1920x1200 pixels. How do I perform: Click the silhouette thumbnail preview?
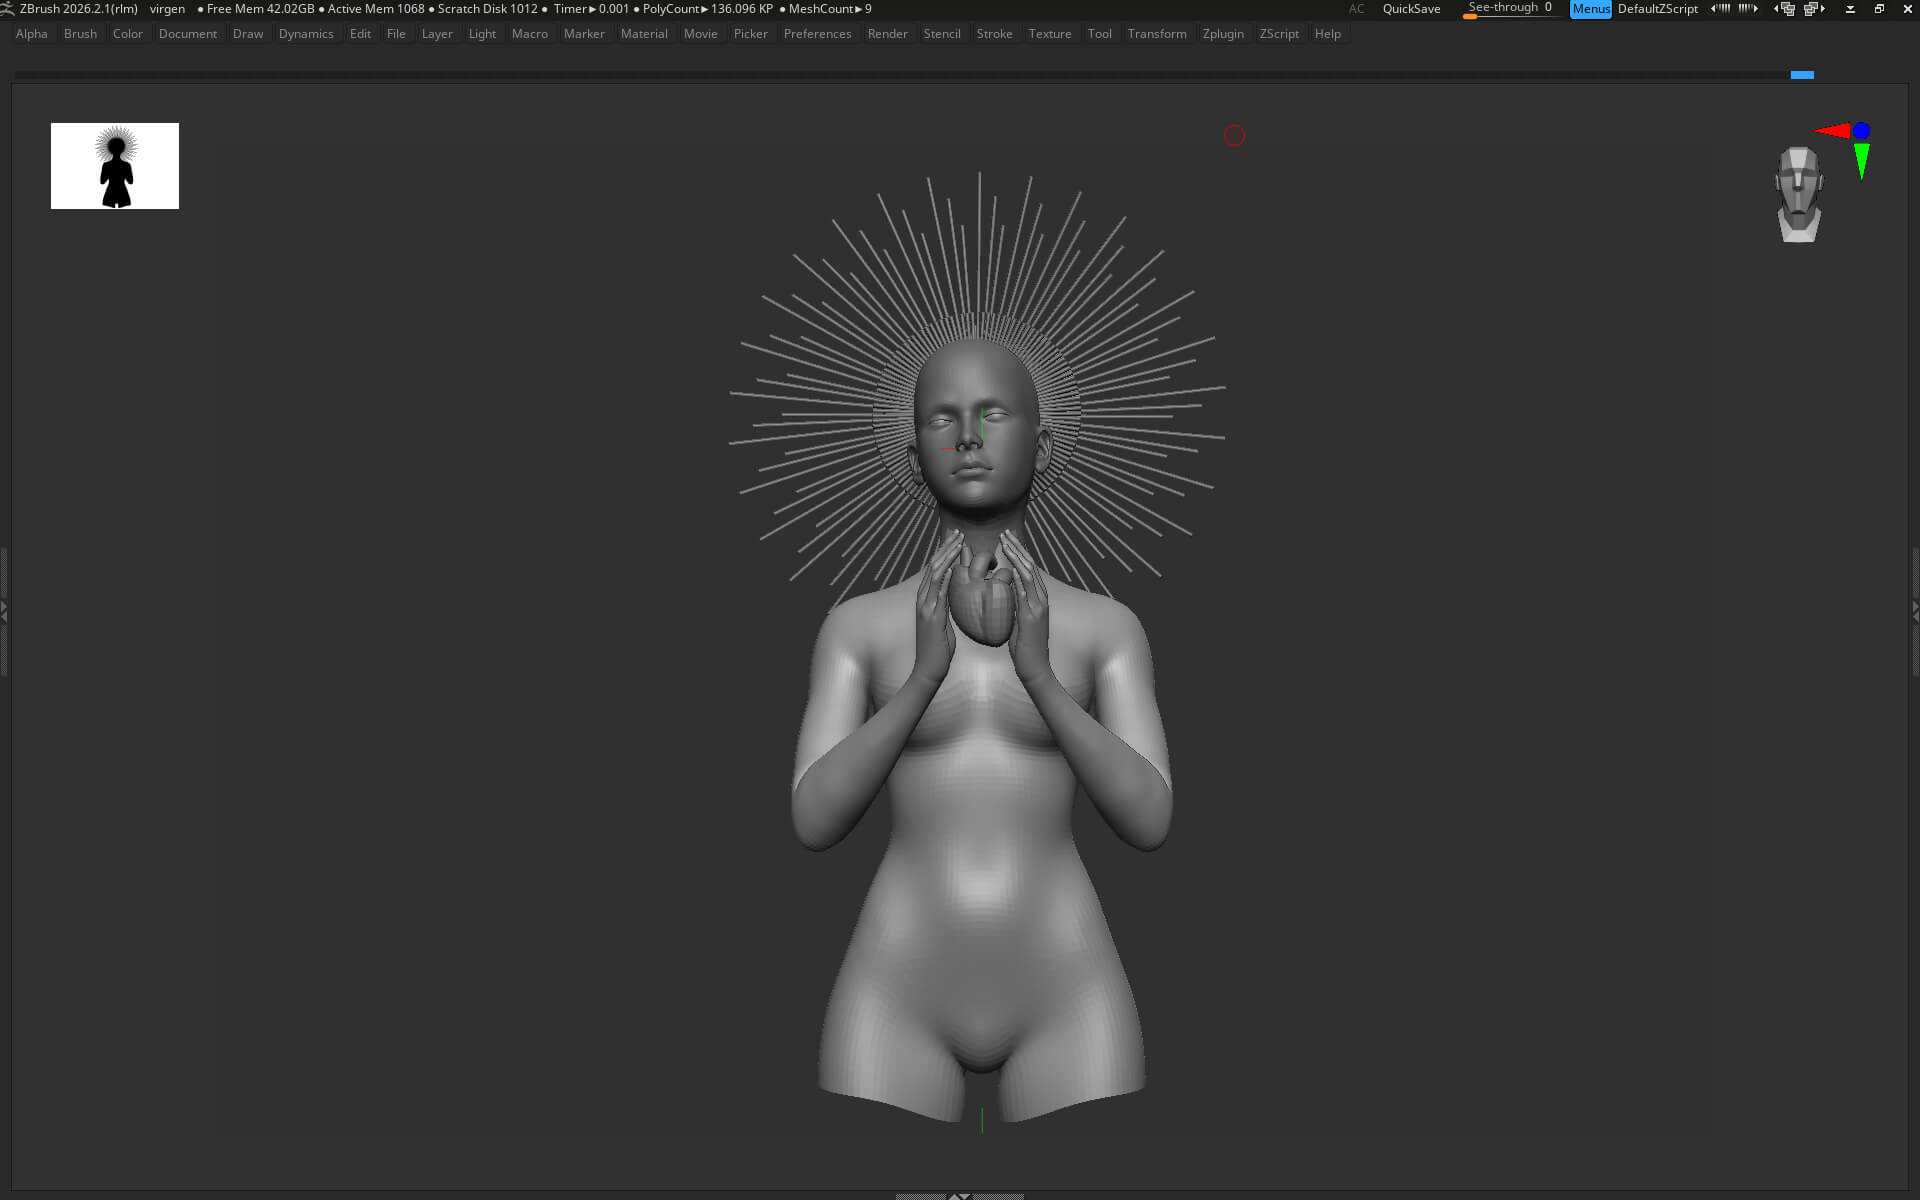click(x=115, y=166)
